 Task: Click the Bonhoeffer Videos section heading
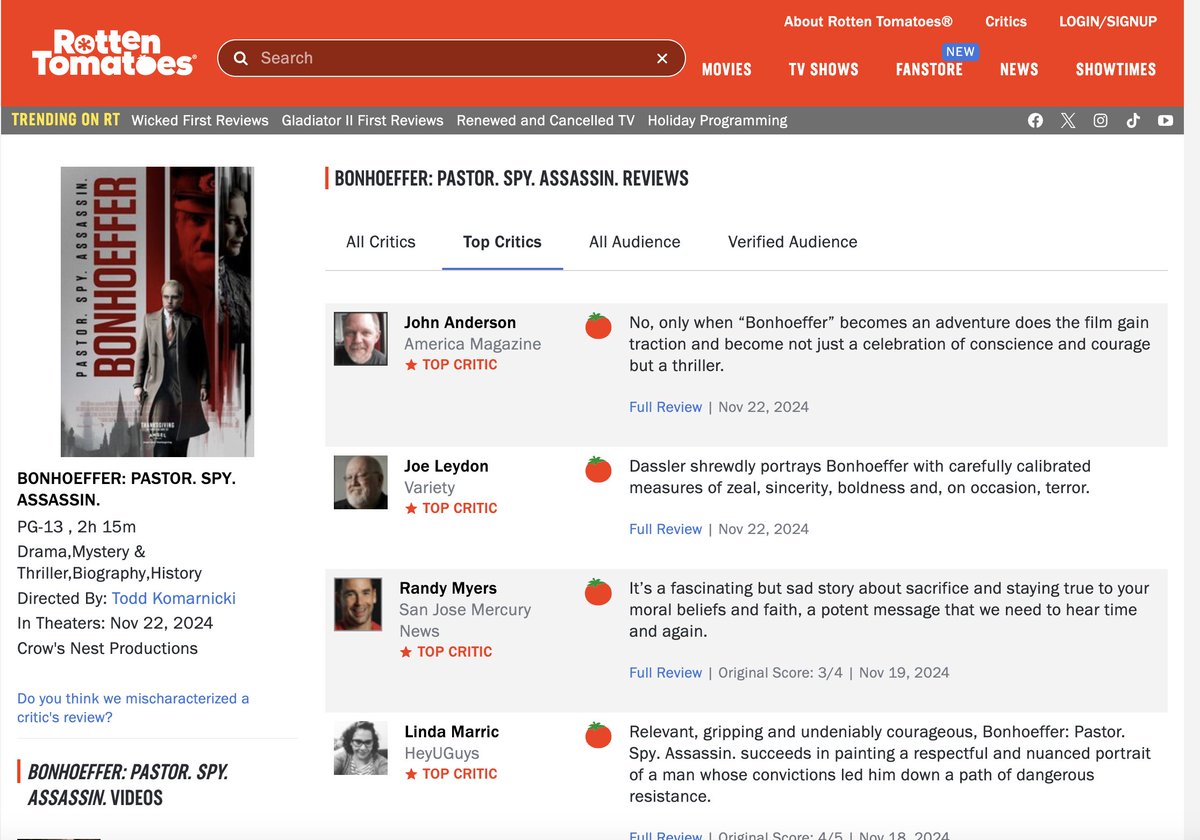tap(127, 785)
